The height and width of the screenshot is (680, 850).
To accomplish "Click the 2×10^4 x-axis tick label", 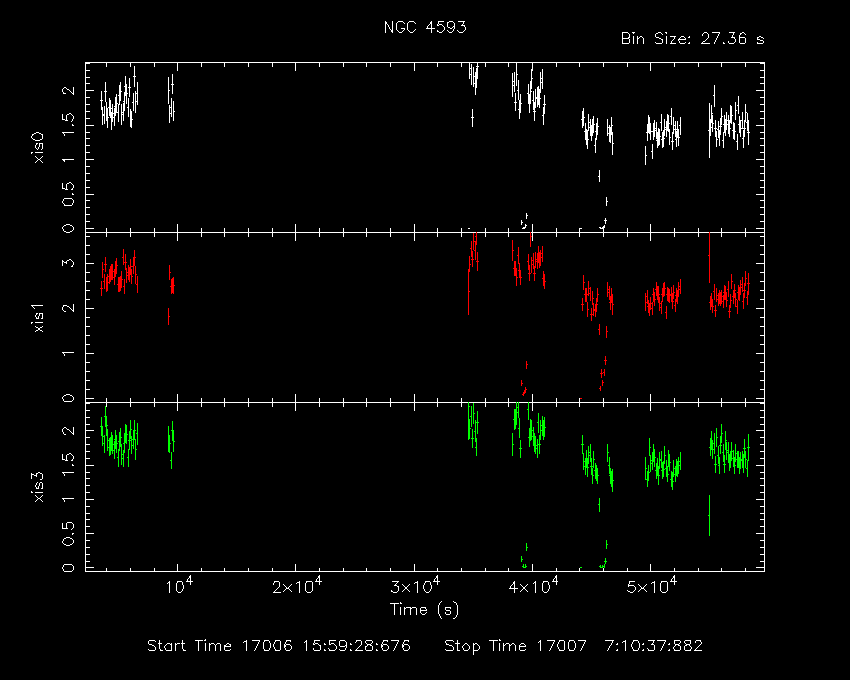I will click(297, 585).
